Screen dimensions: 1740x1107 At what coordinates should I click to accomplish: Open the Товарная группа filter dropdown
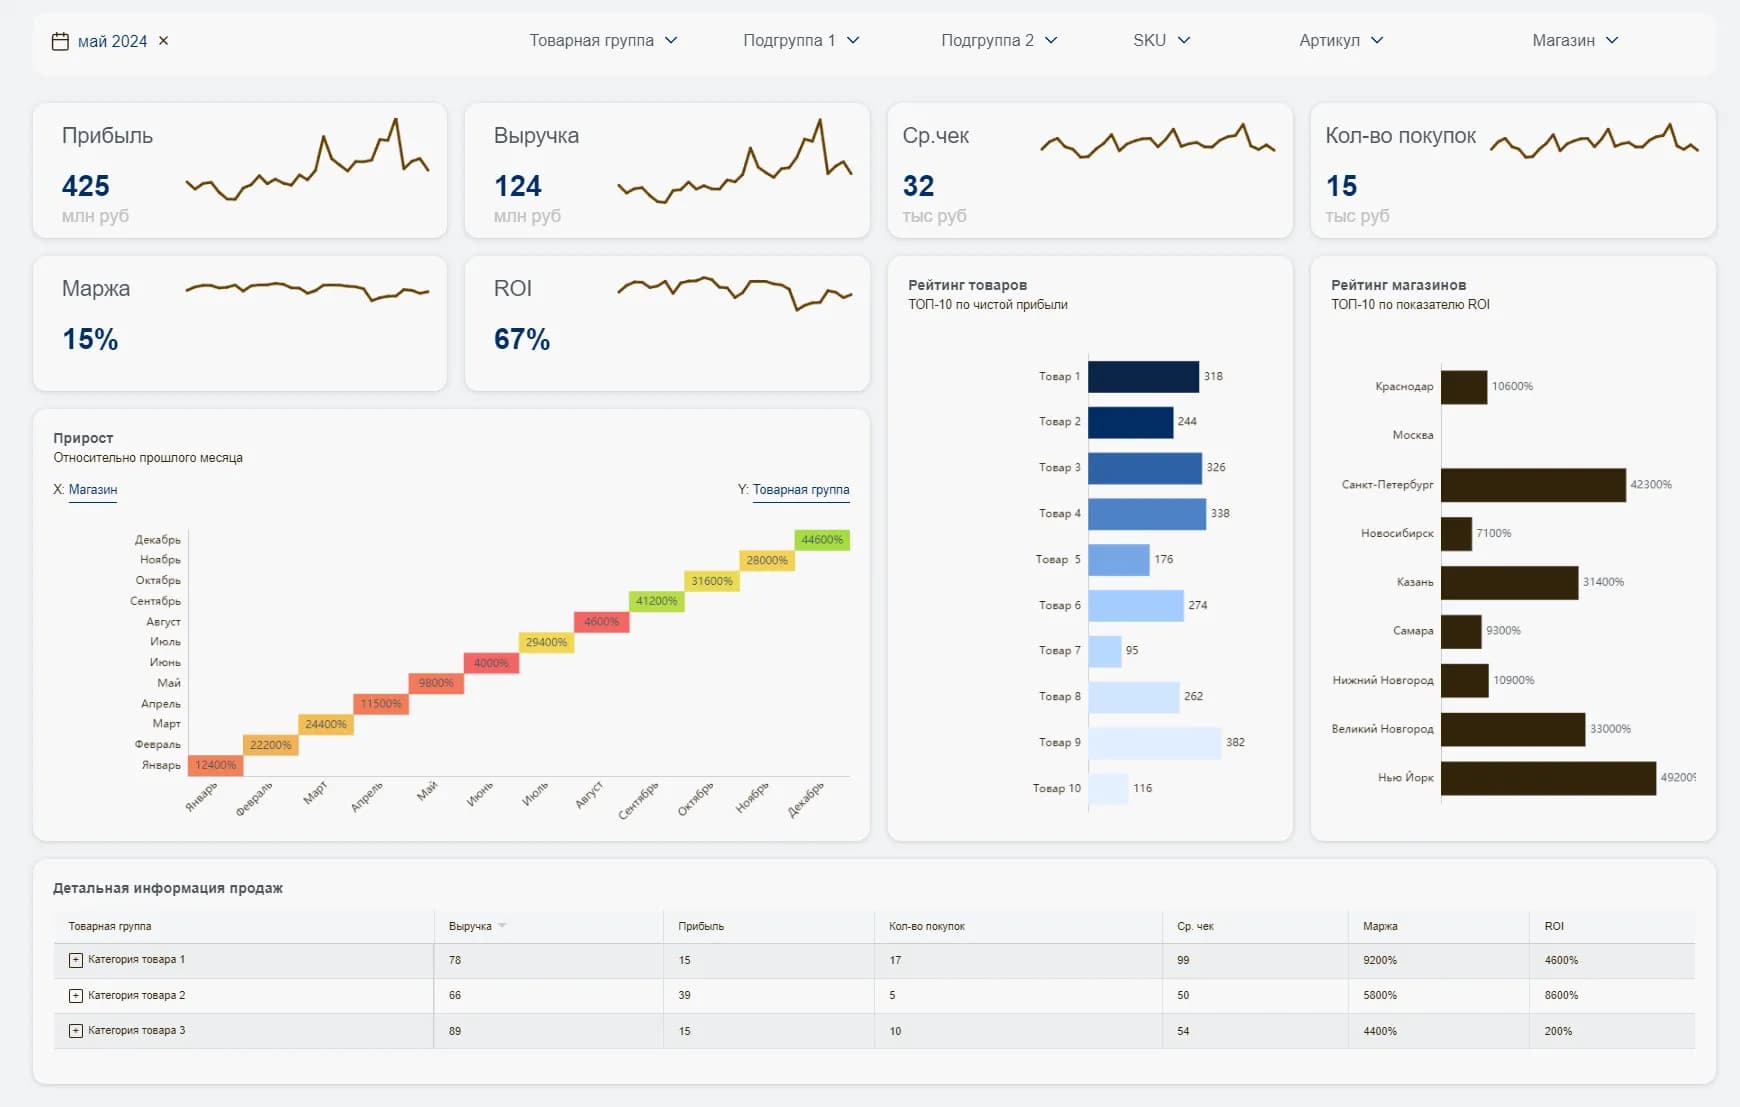pyautogui.click(x=603, y=41)
